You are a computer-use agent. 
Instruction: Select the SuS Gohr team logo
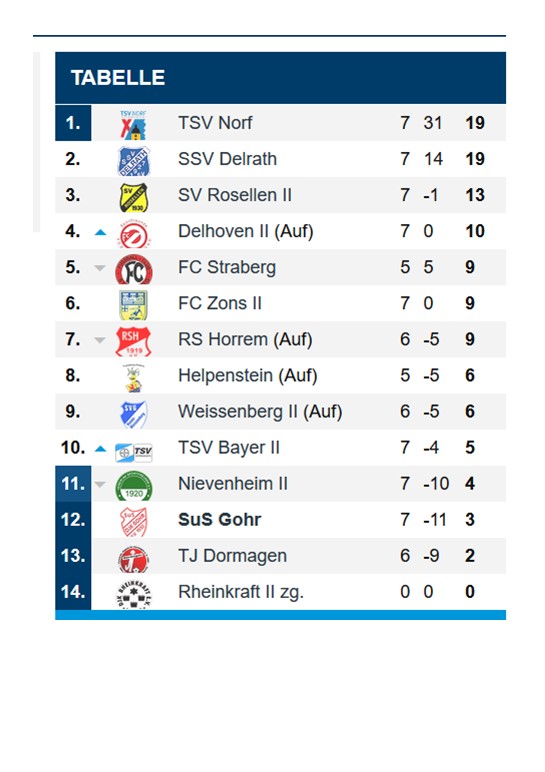click(x=133, y=522)
